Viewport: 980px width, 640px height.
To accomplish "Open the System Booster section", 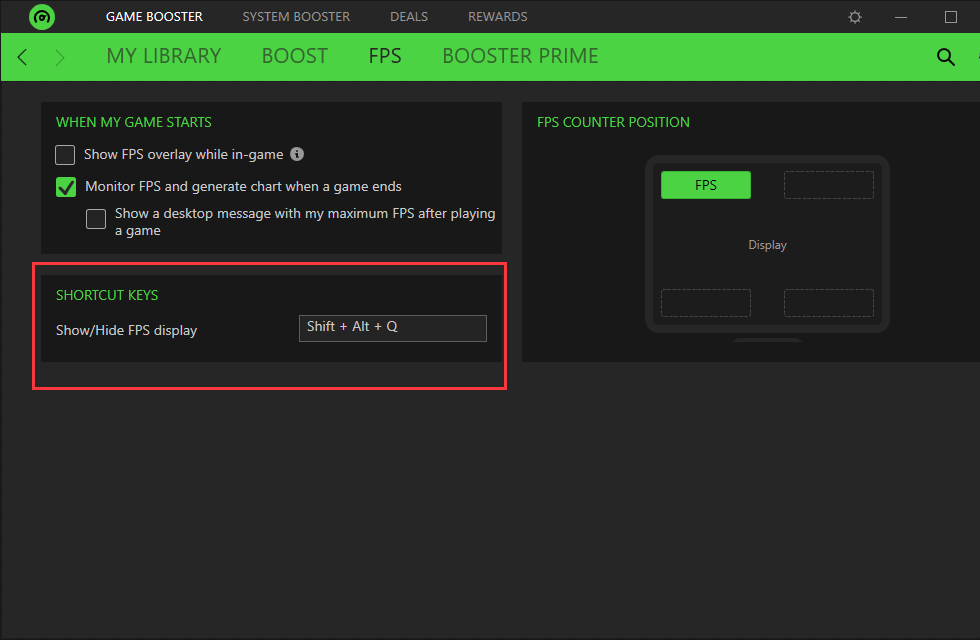I will 296,17.
